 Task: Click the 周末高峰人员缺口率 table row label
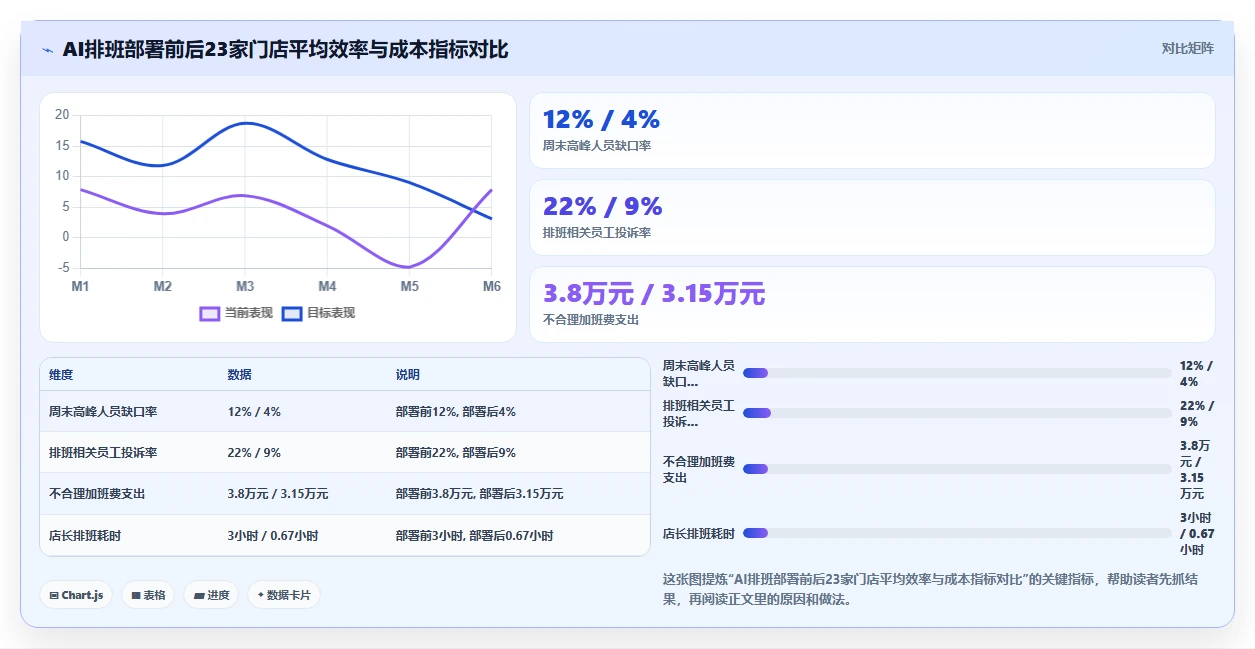point(103,412)
